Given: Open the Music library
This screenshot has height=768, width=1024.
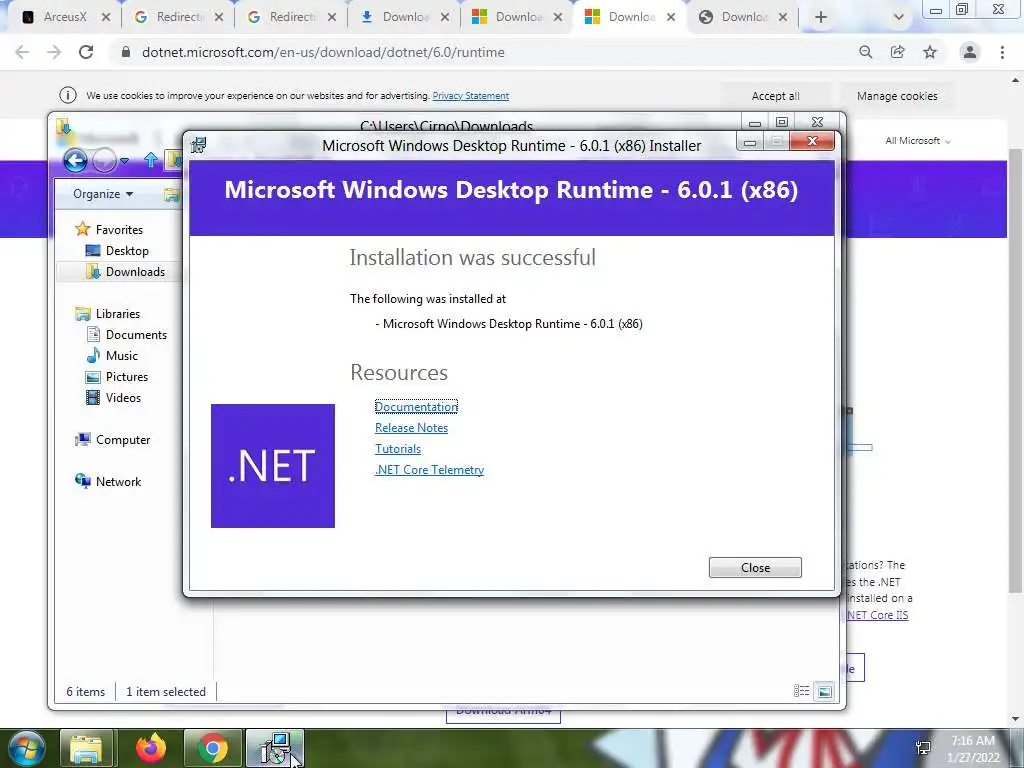Looking at the screenshot, I should click(x=112, y=355).
